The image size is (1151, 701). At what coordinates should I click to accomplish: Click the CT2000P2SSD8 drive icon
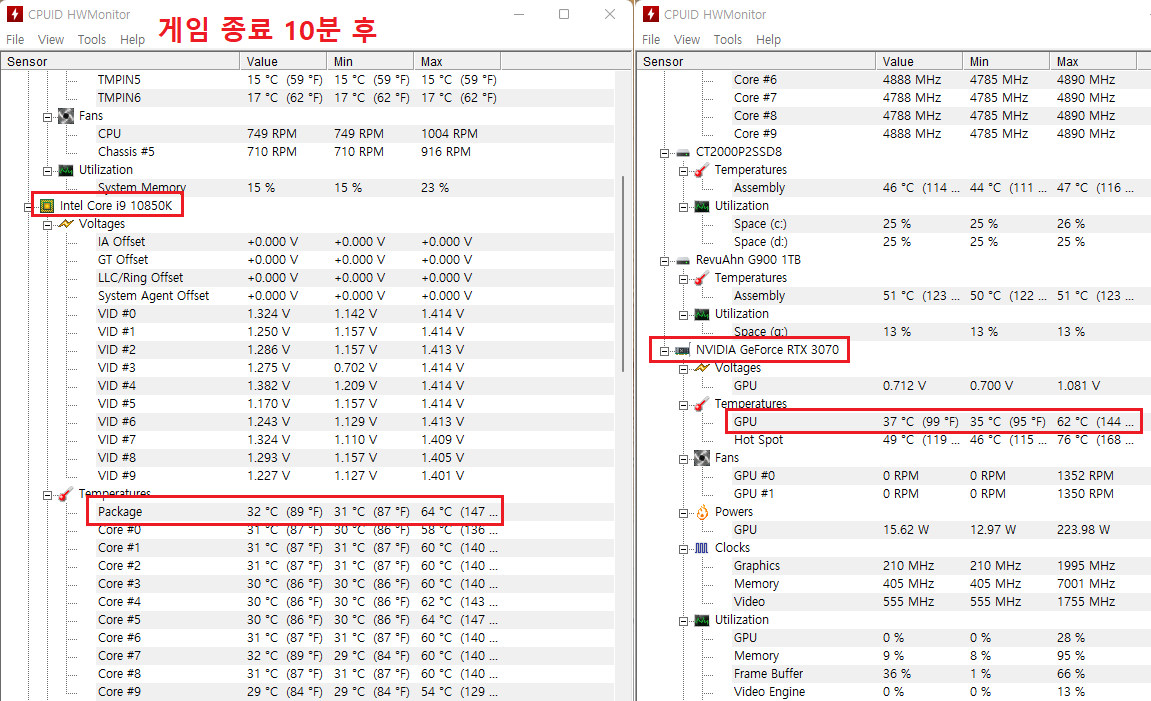point(683,153)
